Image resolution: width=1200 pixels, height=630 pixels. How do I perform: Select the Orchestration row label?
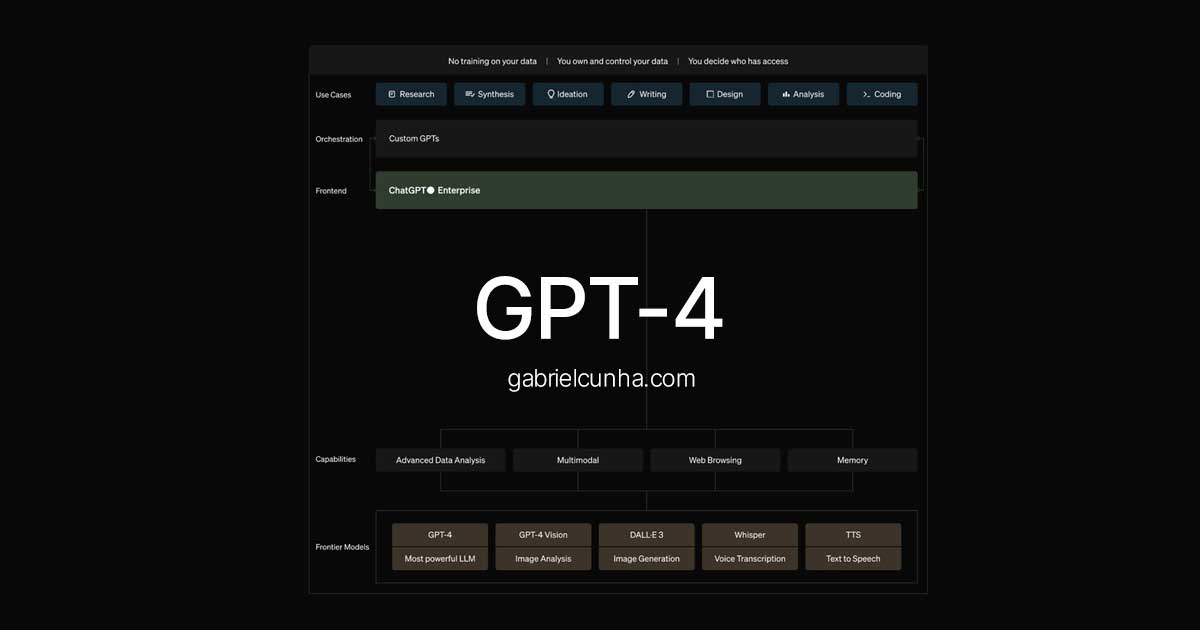click(x=339, y=139)
